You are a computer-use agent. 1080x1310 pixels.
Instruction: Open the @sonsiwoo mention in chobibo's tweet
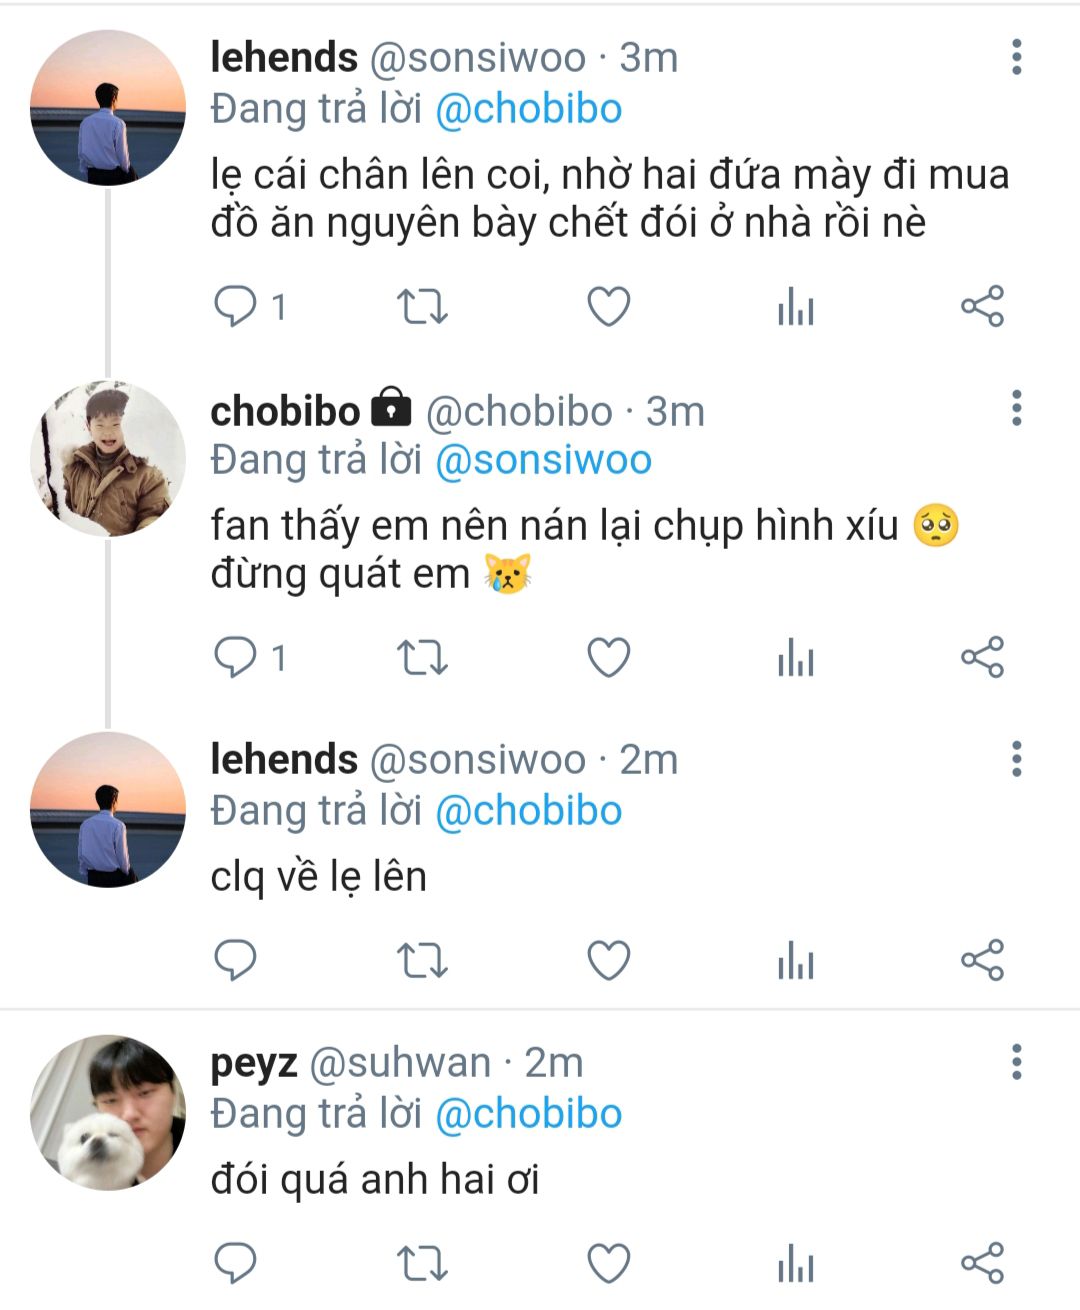pyautogui.click(x=543, y=460)
